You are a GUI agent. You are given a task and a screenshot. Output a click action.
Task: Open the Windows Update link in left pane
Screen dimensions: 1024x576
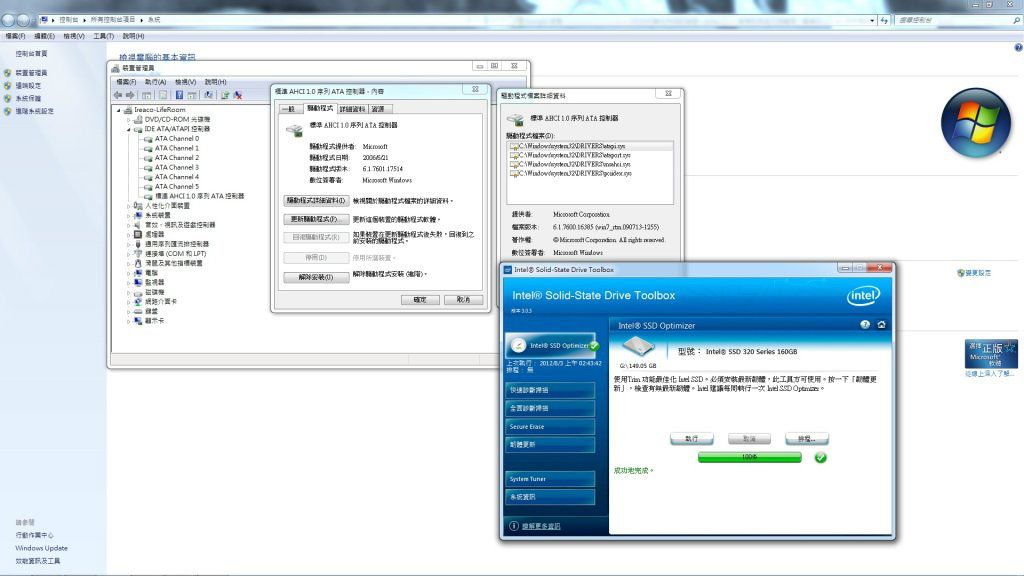(41, 548)
